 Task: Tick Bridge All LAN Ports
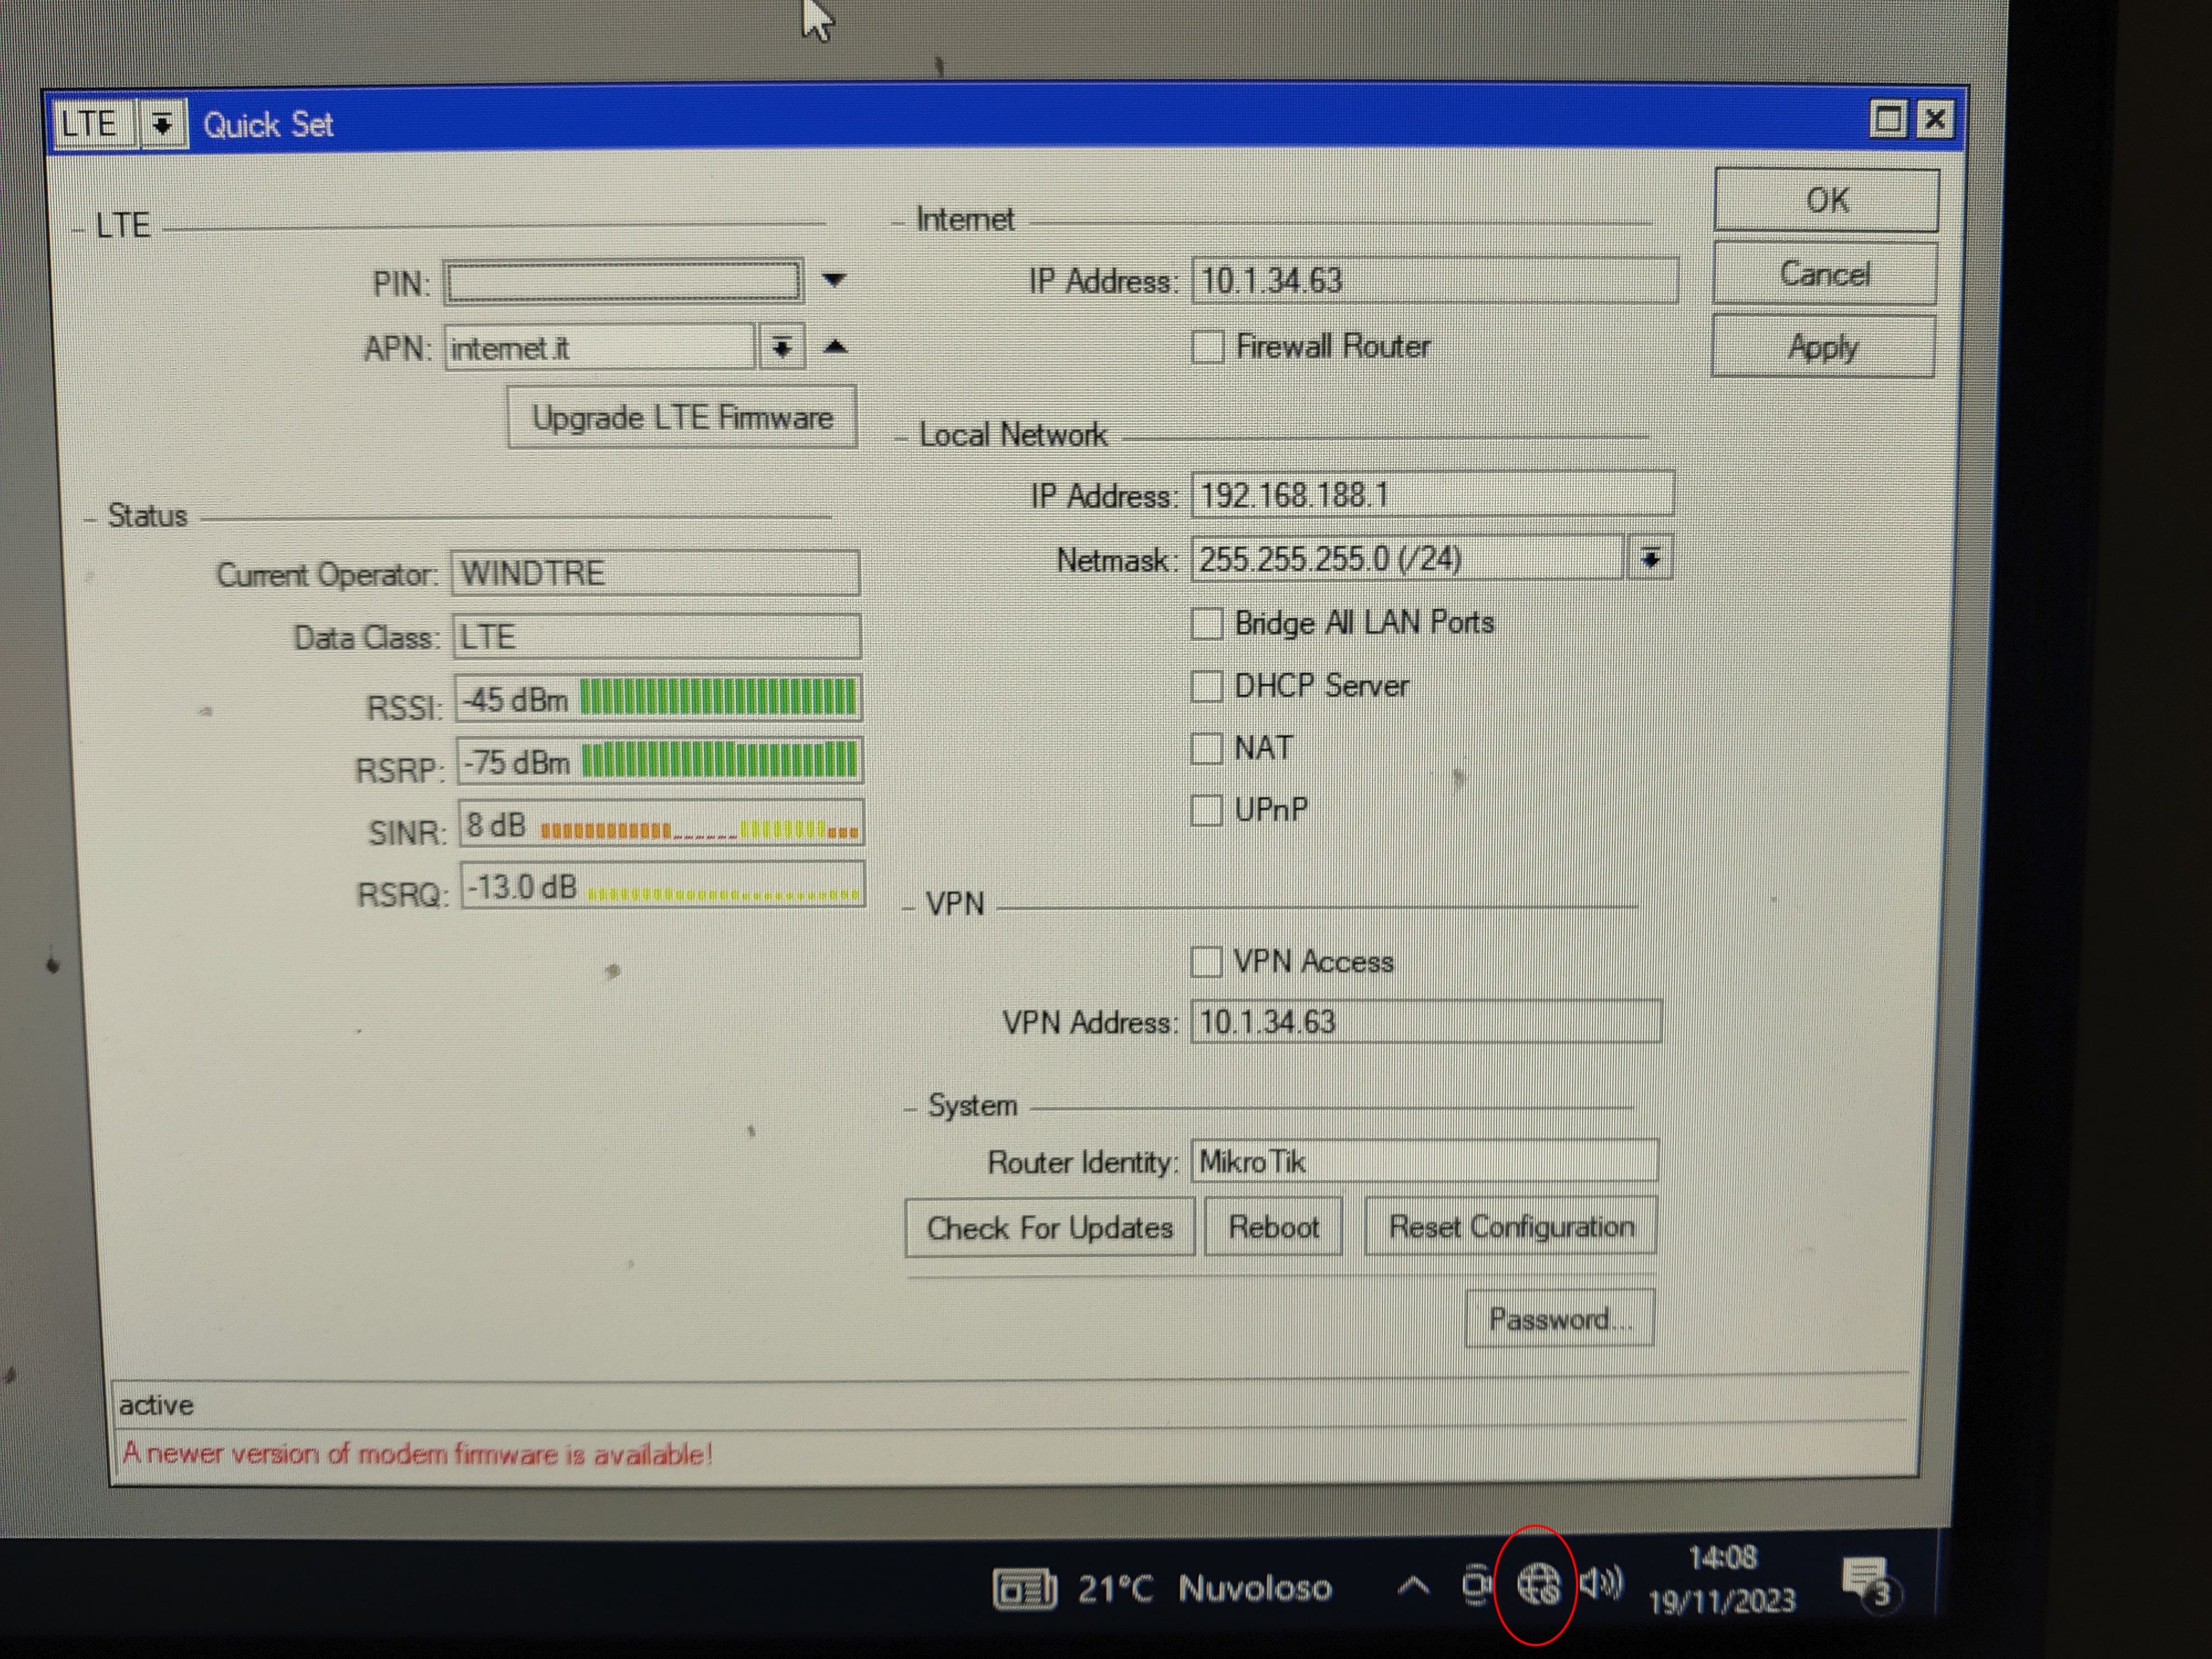tap(1207, 623)
